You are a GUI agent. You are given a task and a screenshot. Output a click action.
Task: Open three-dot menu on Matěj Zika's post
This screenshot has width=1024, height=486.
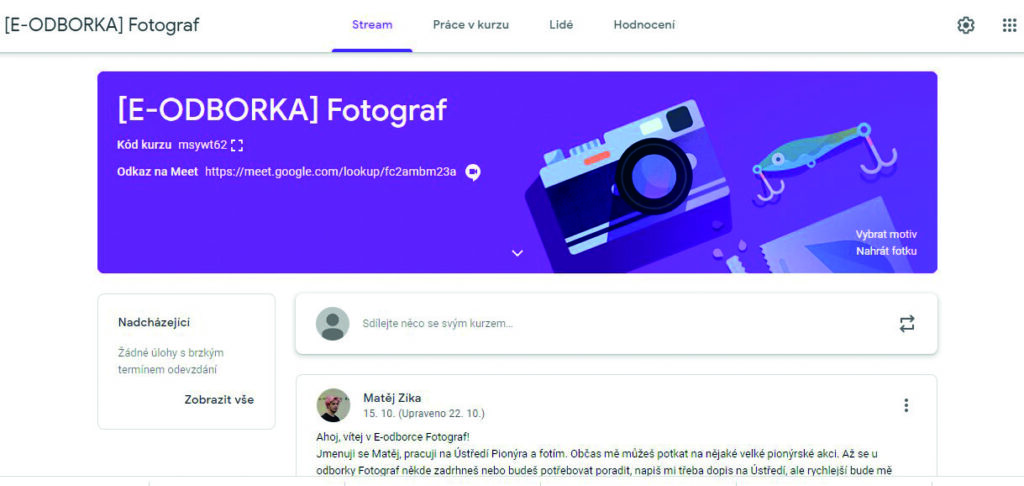(x=906, y=405)
